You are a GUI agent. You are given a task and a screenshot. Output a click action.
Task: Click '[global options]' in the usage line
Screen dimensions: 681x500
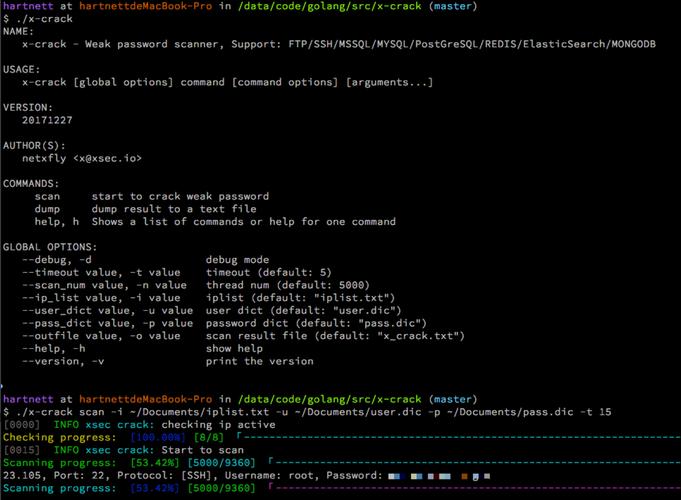(123, 83)
